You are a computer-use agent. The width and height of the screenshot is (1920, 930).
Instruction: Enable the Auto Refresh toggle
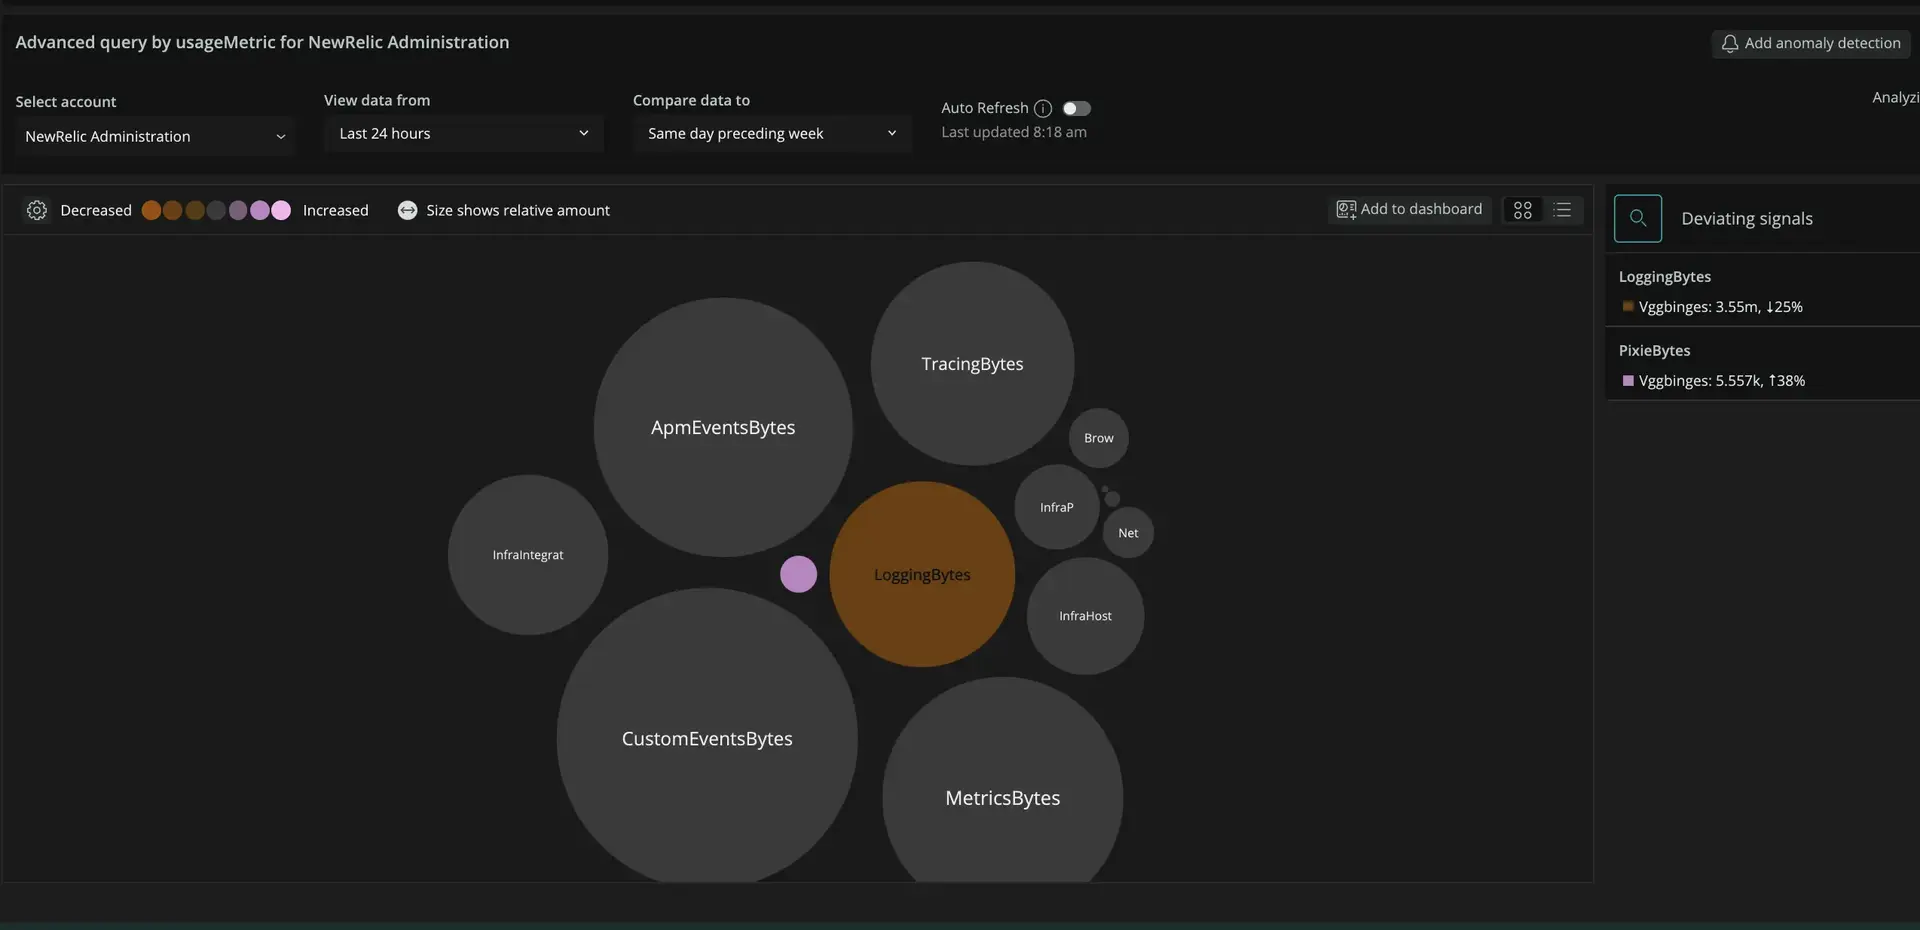1076,108
